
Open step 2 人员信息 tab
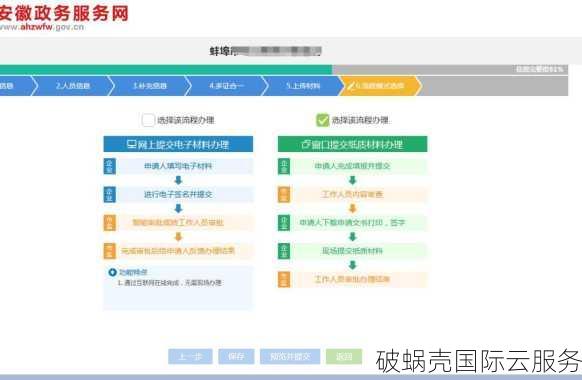(x=73, y=86)
